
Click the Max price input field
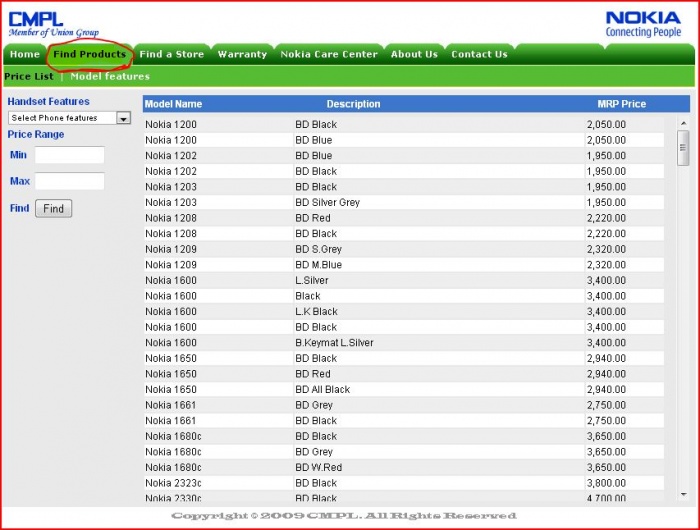pyautogui.click(x=70, y=181)
